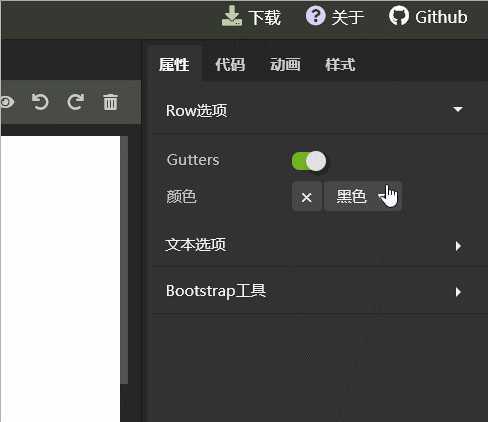
Task: Click the Github octocat icon
Action: (x=399, y=16)
